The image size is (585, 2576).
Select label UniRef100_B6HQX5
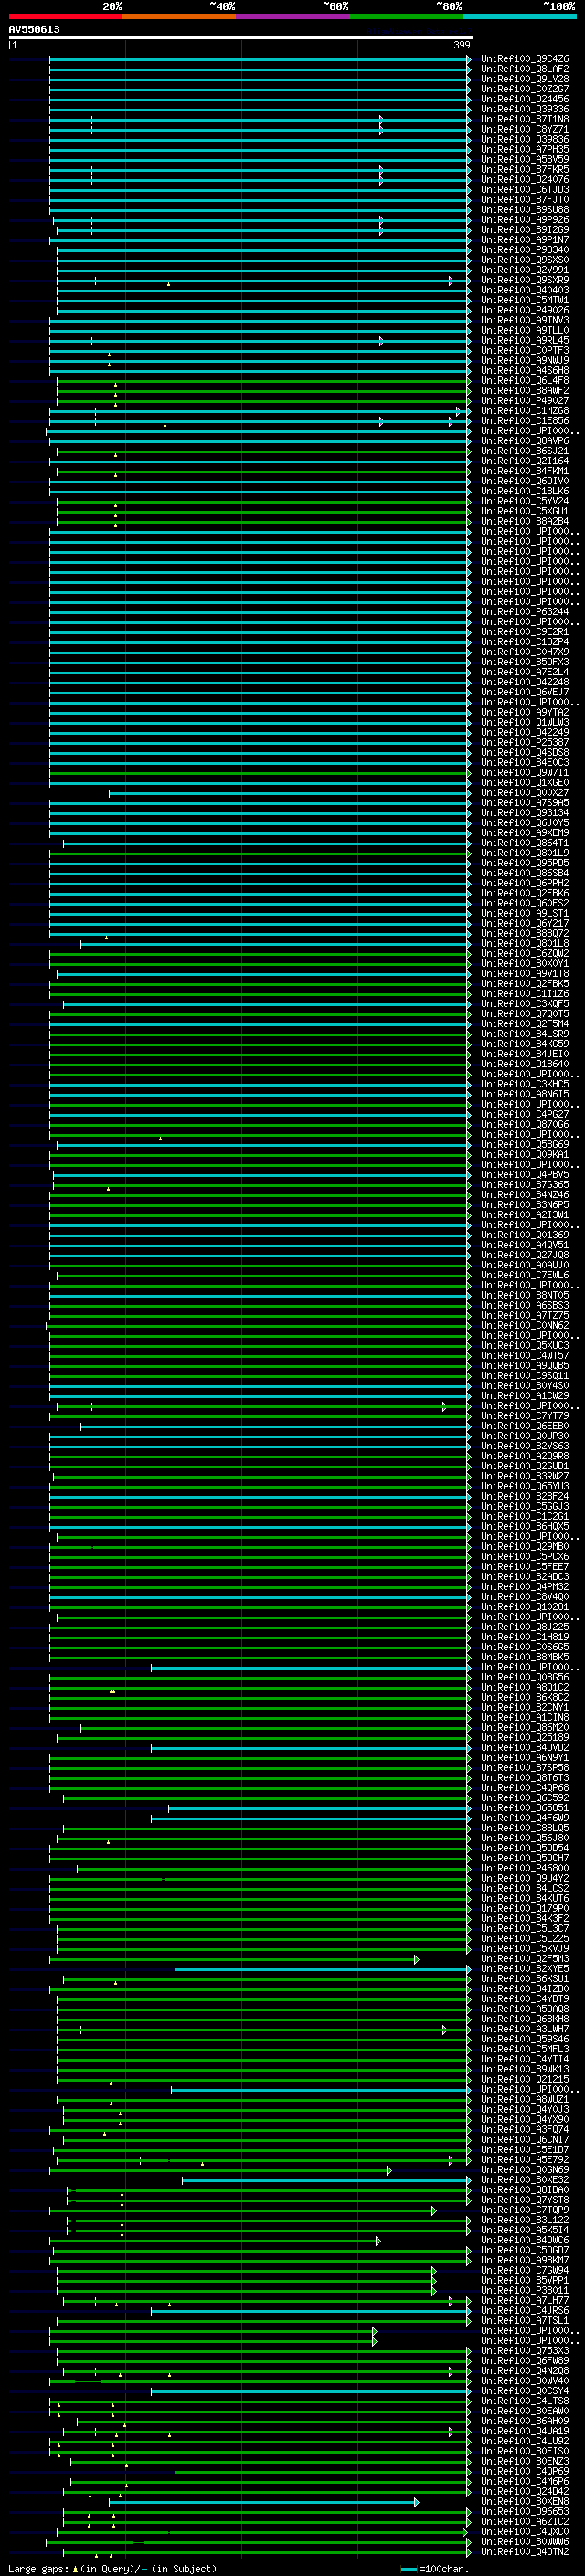click(x=525, y=1526)
